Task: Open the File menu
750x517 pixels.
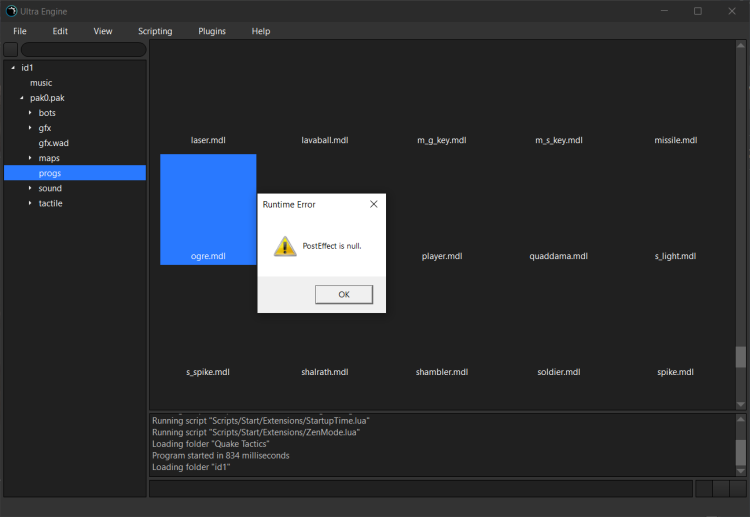Action: pos(20,31)
